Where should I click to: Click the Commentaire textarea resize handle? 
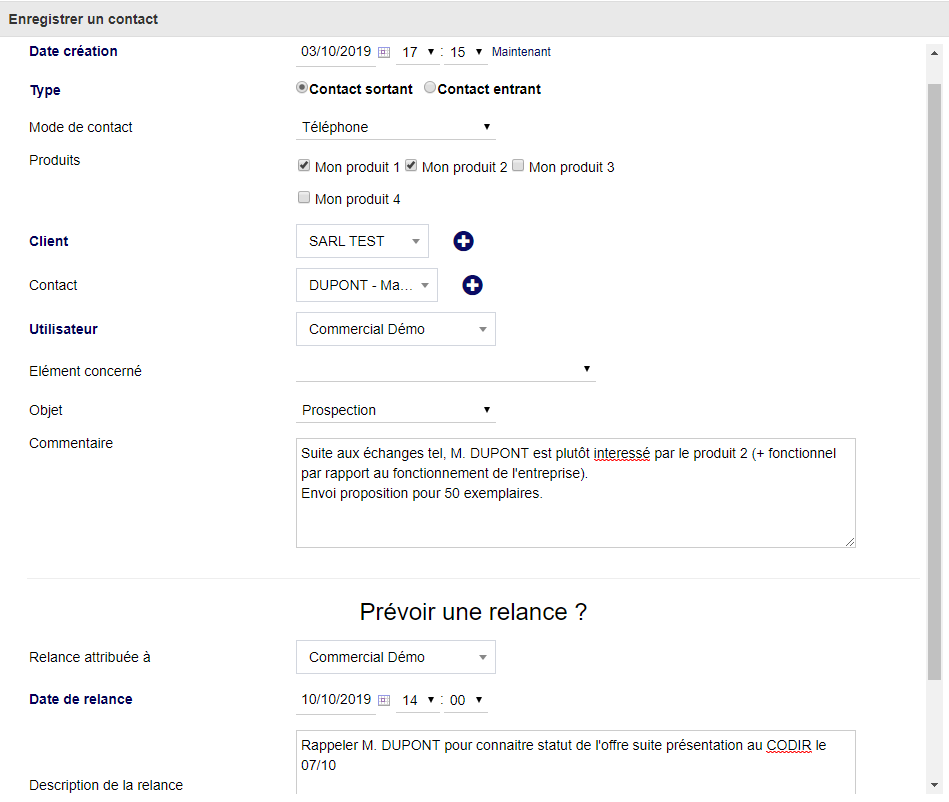[850, 542]
